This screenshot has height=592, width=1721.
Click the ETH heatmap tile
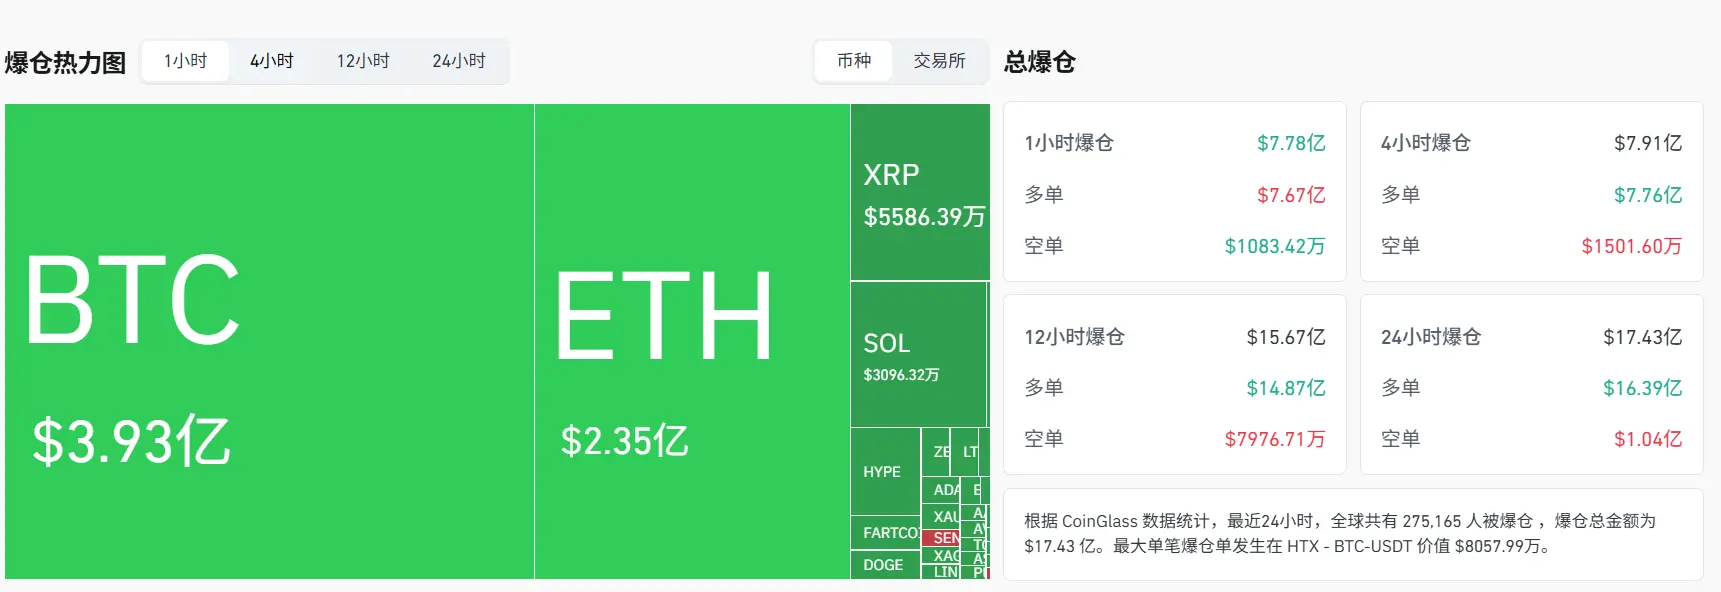tap(692, 341)
